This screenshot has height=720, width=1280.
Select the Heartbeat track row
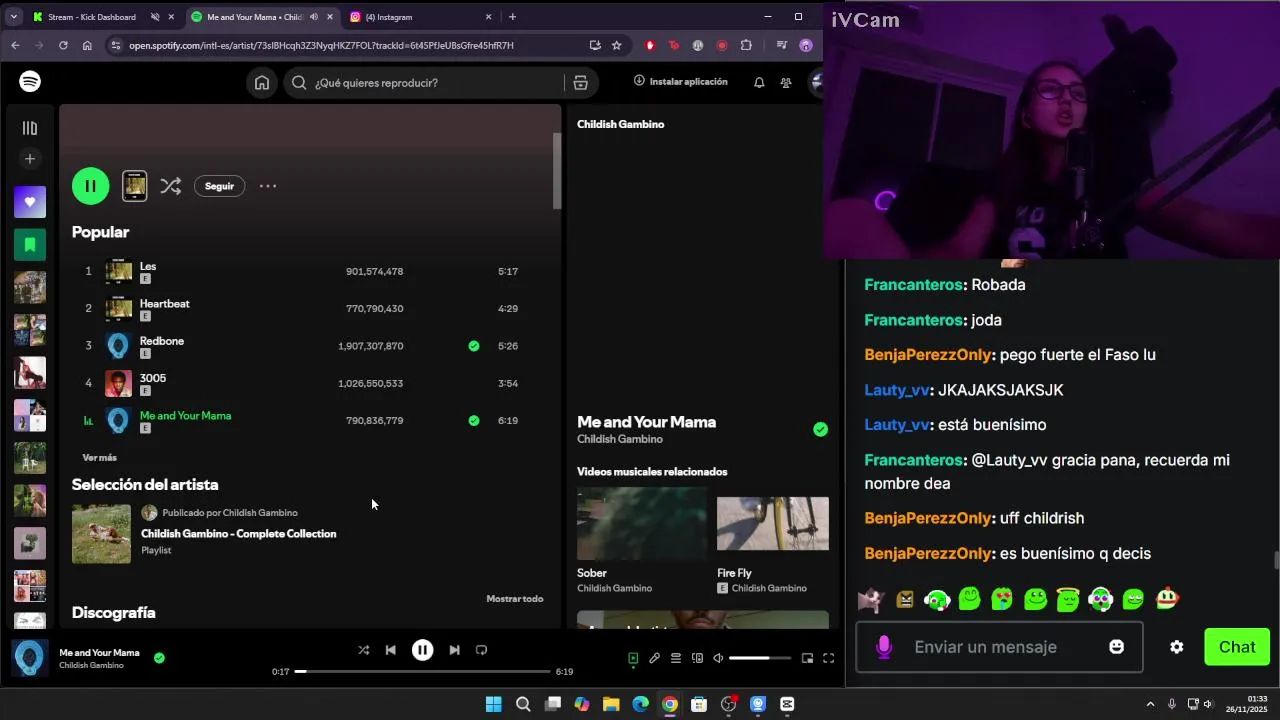click(x=310, y=308)
